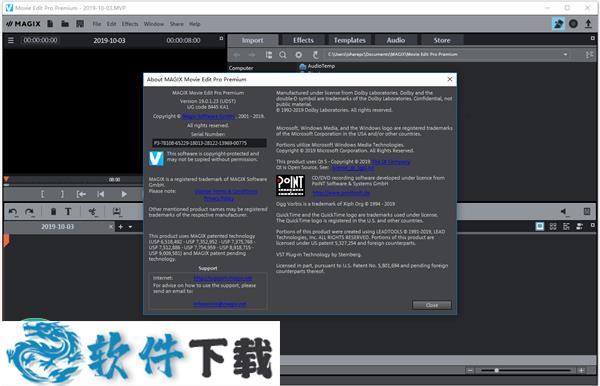Image resolution: width=600 pixels, height=386 pixels.
Task: Switch to the Templates tab
Action: click(x=349, y=40)
